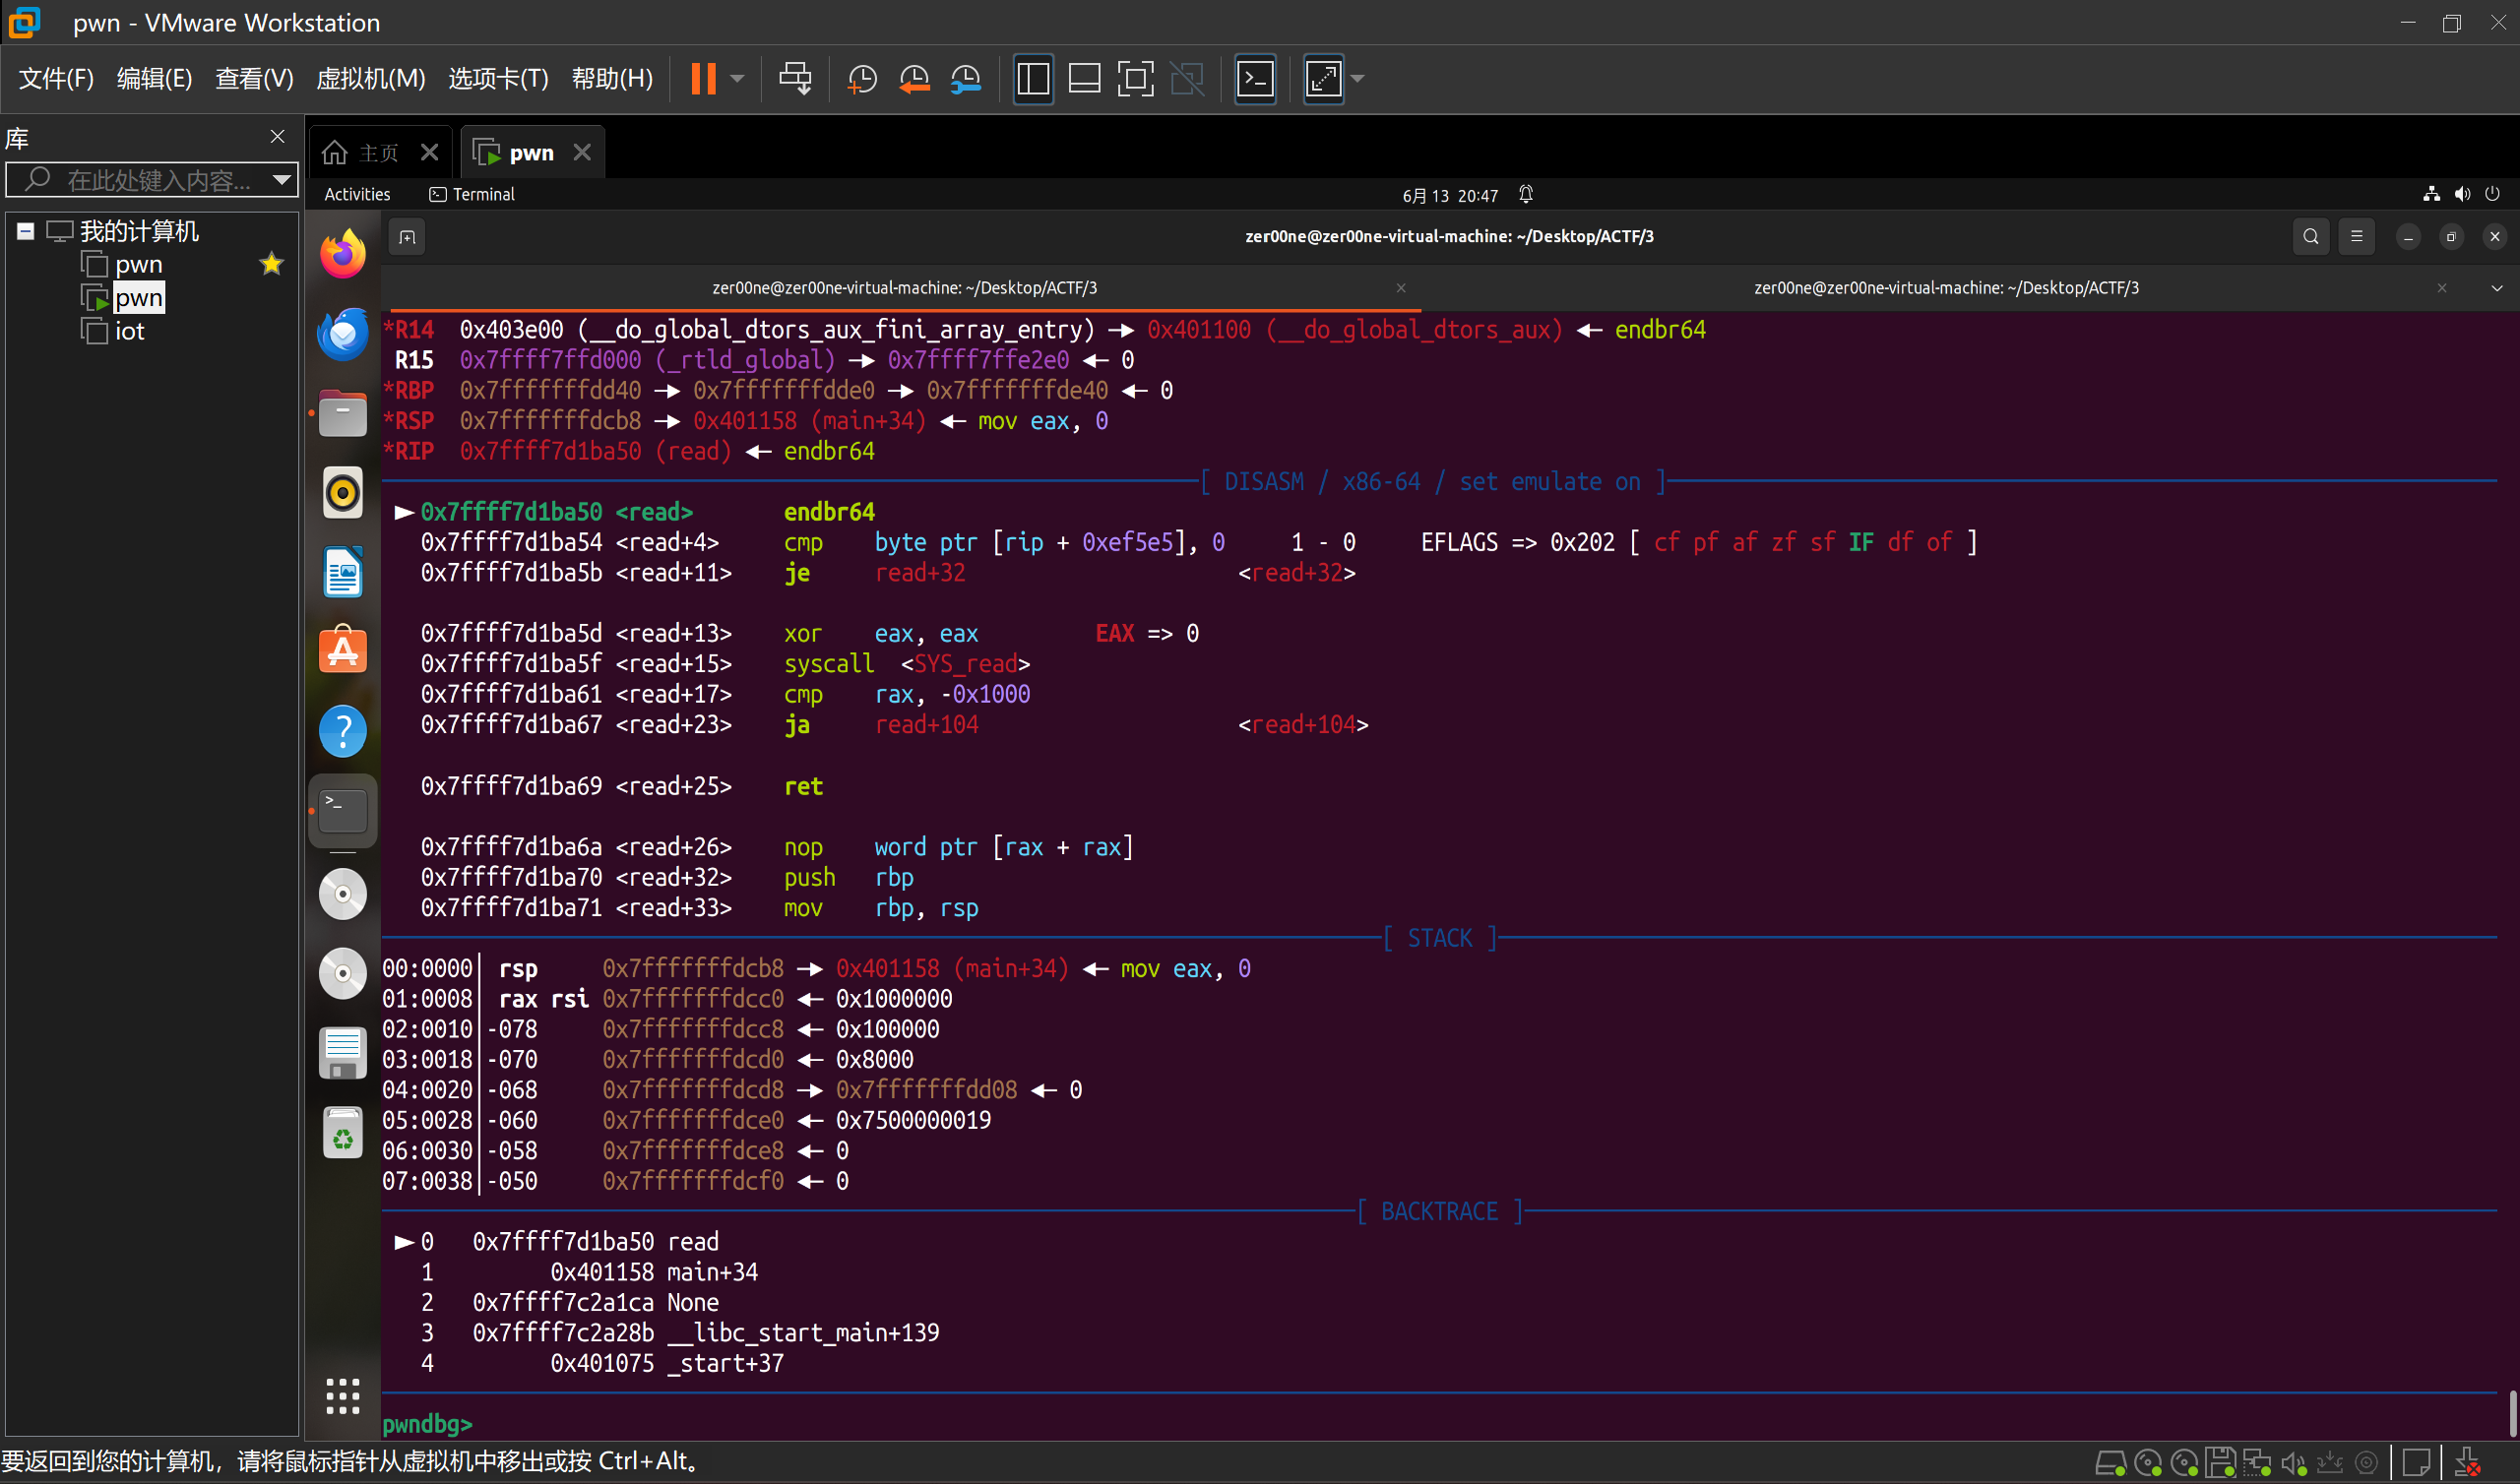Close the library panel
Image resolution: width=2520 pixels, height=1484 pixels.
coord(277,137)
